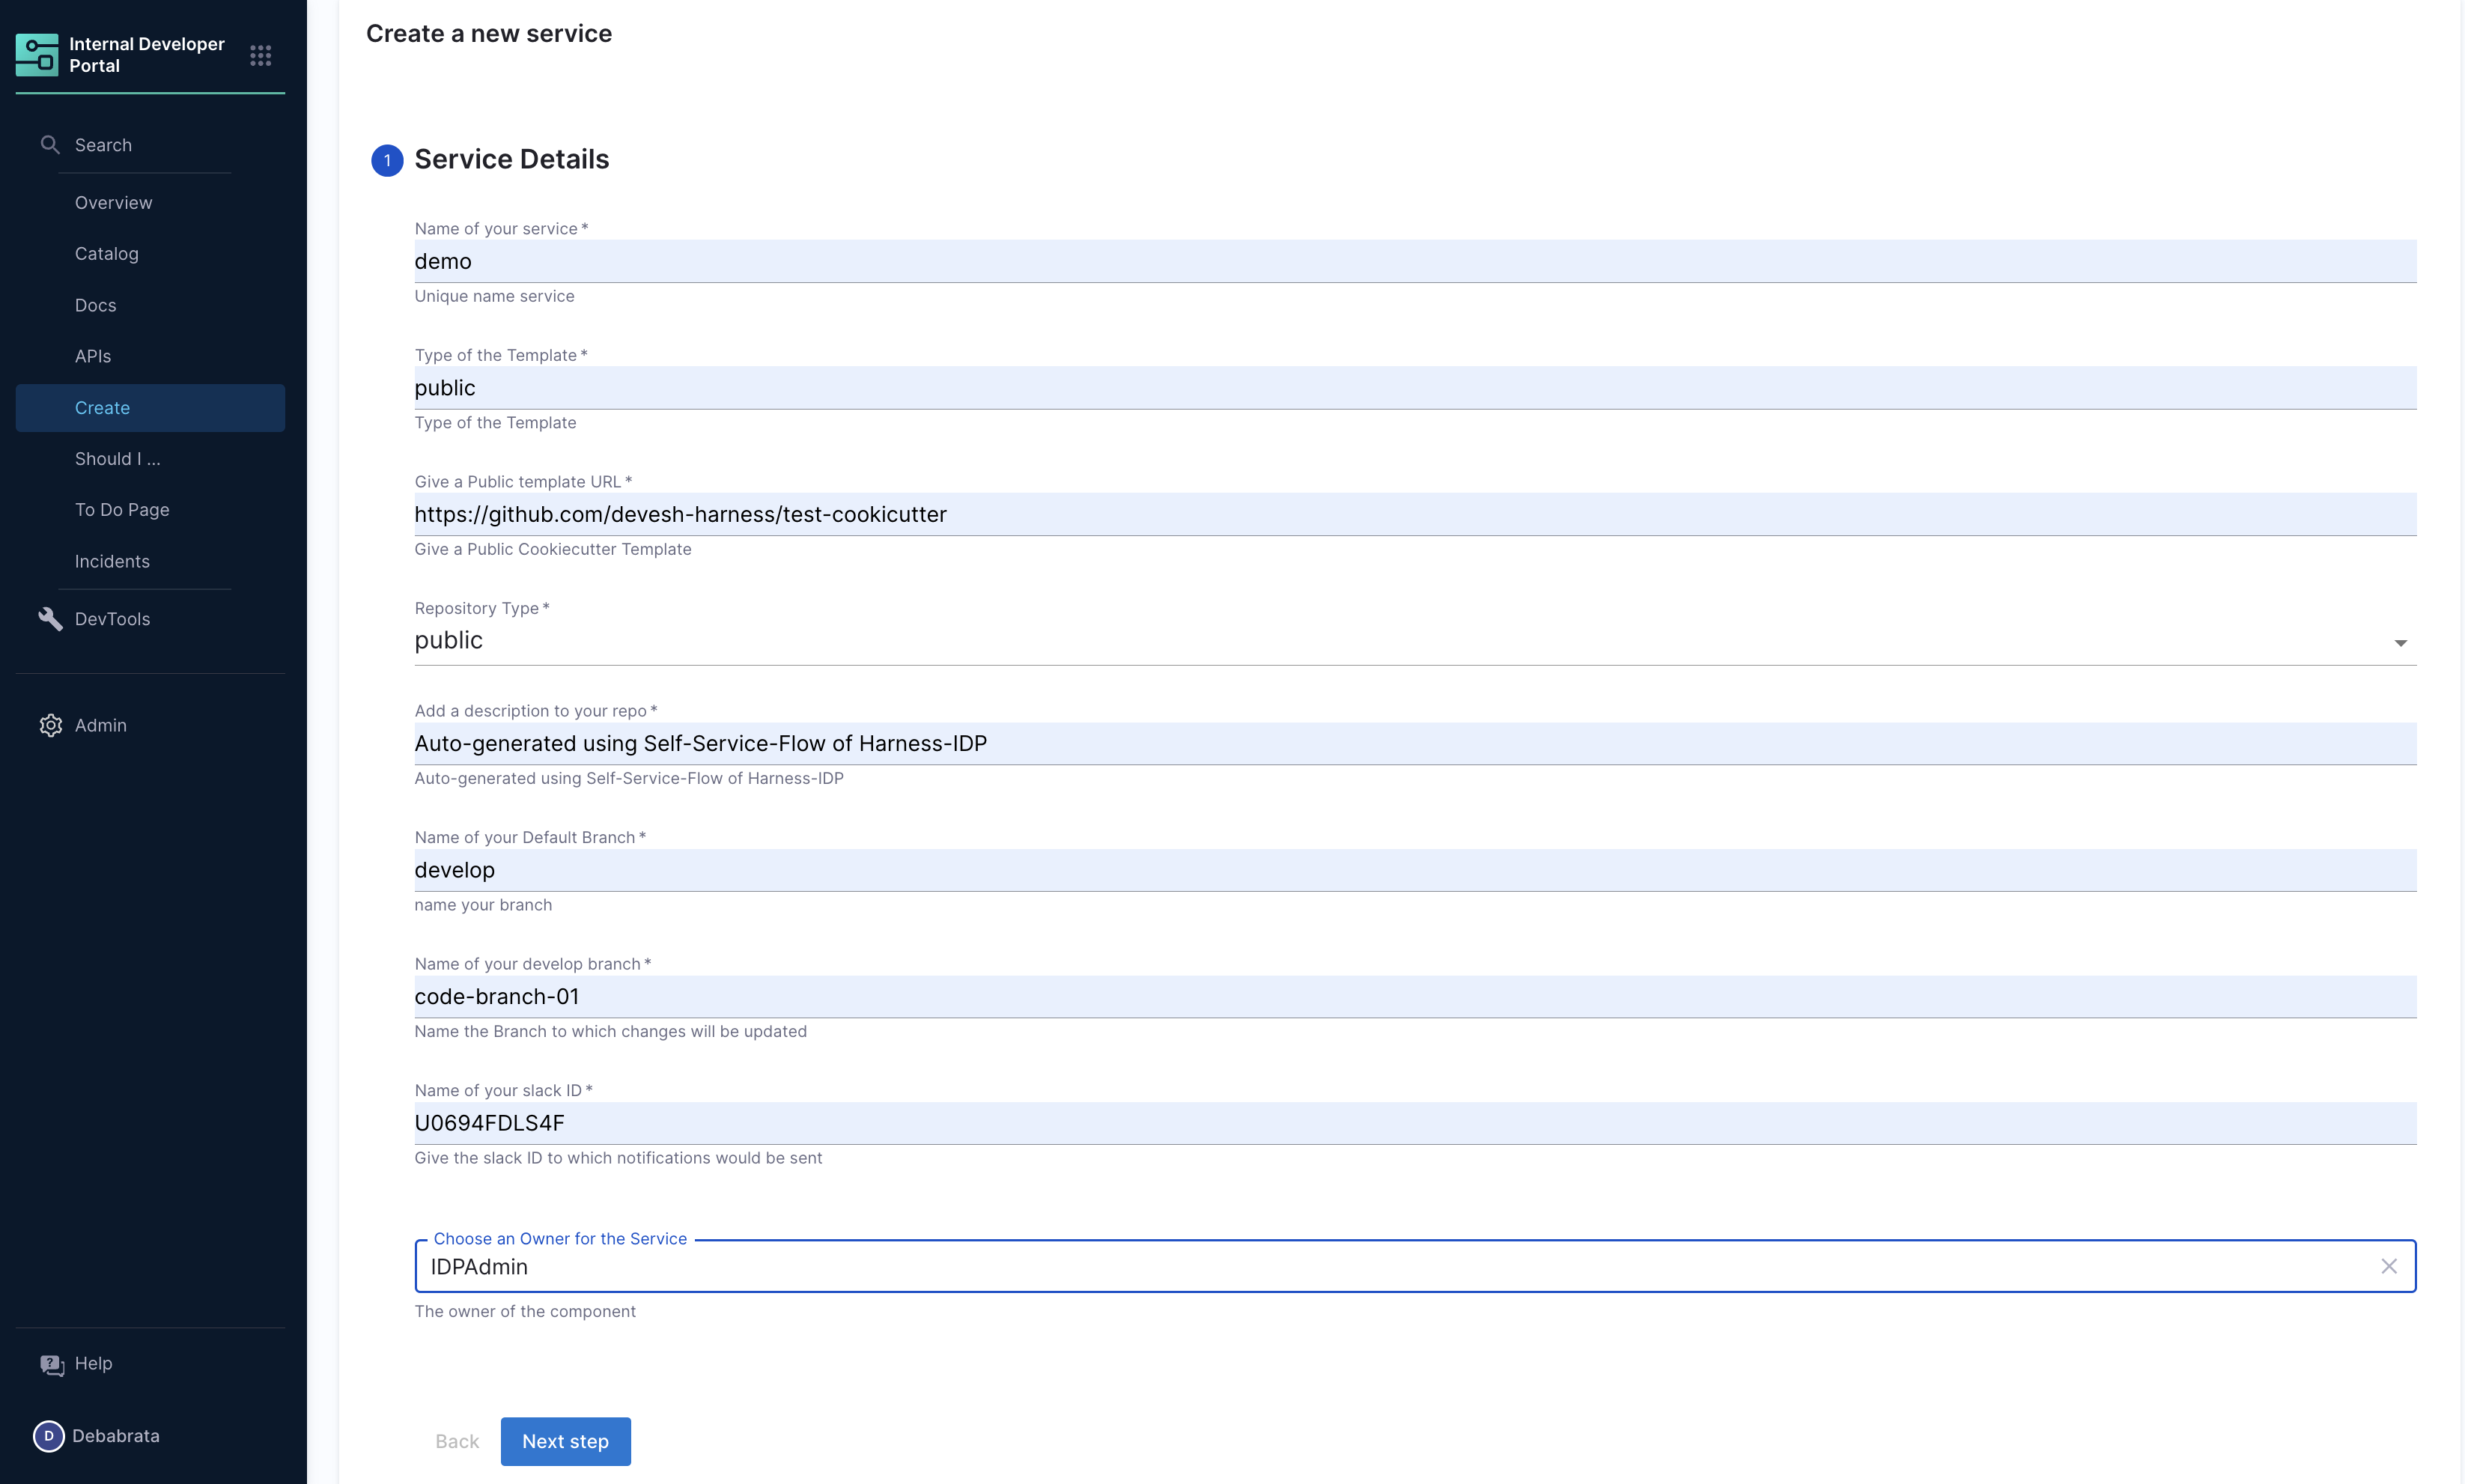This screenshot has height=1484, width=2465.
Task: Click the Search magnifier icon in sidebar
Action: [x=50, y=145]
